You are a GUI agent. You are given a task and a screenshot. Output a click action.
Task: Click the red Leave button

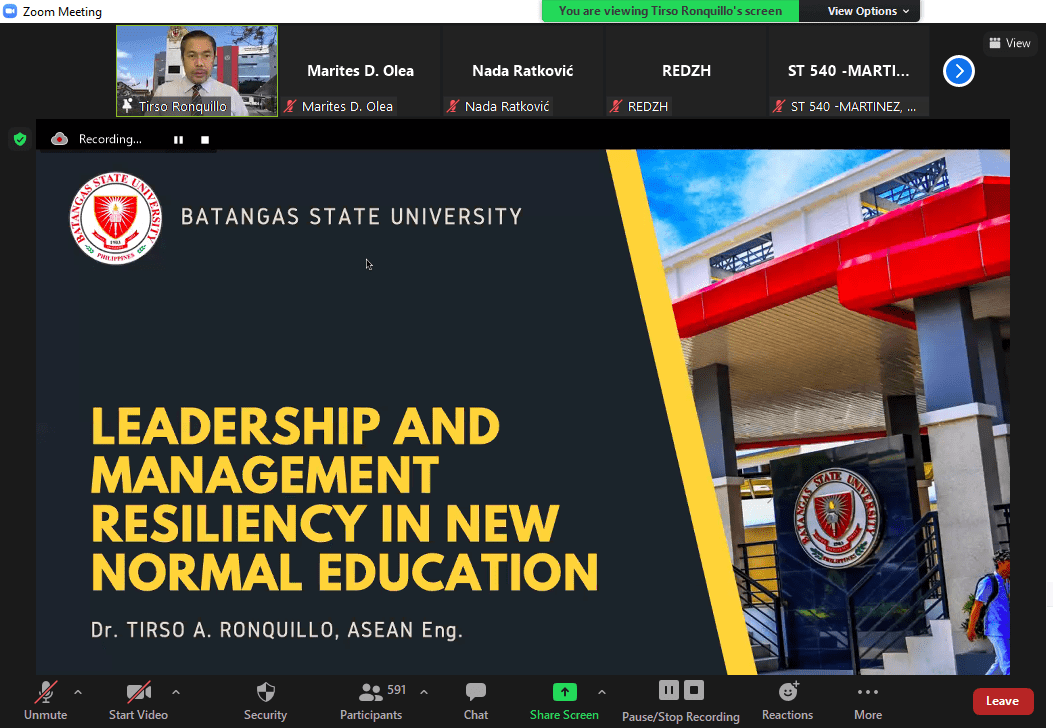coord(1002,701)
